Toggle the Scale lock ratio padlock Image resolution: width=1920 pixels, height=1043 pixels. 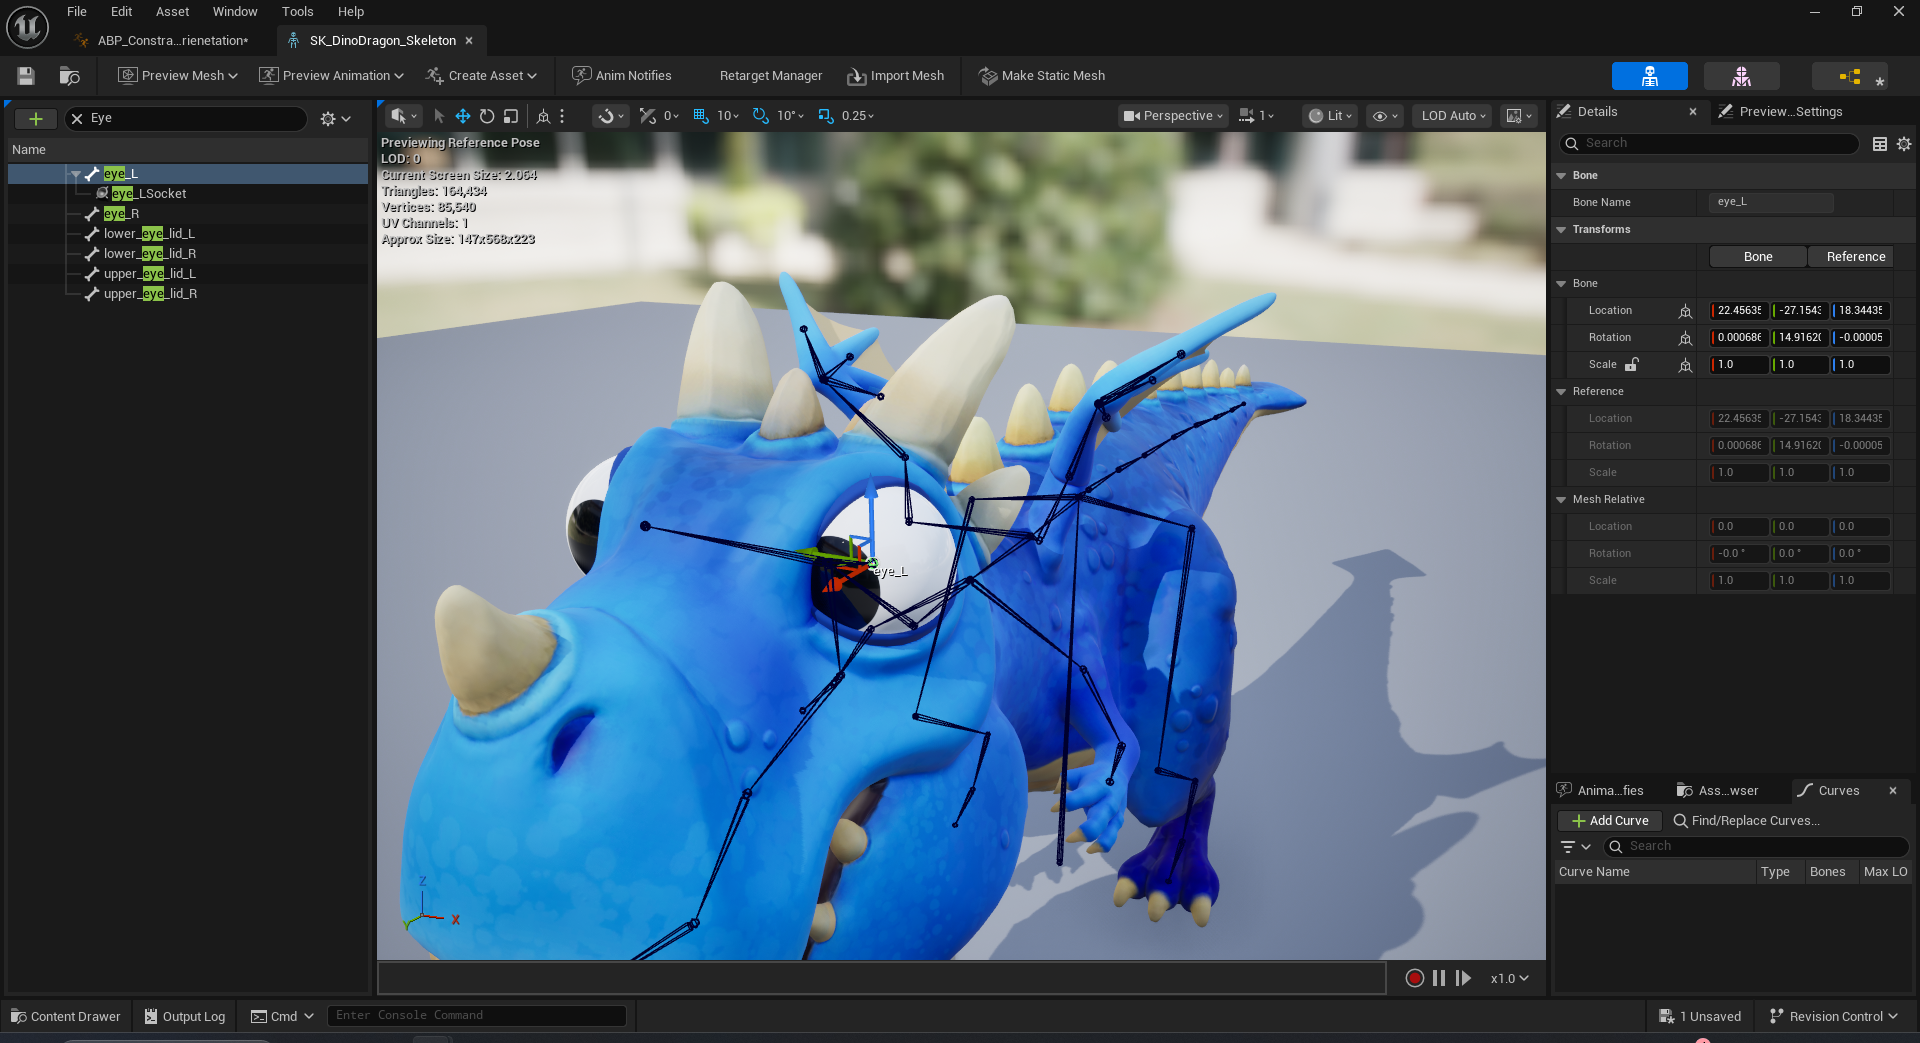coord(1632,364)
